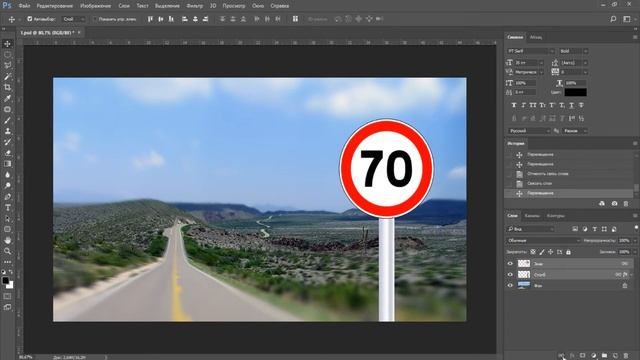Select the Pen tool
Screen dimensions: 640x360
click(7, 197)
